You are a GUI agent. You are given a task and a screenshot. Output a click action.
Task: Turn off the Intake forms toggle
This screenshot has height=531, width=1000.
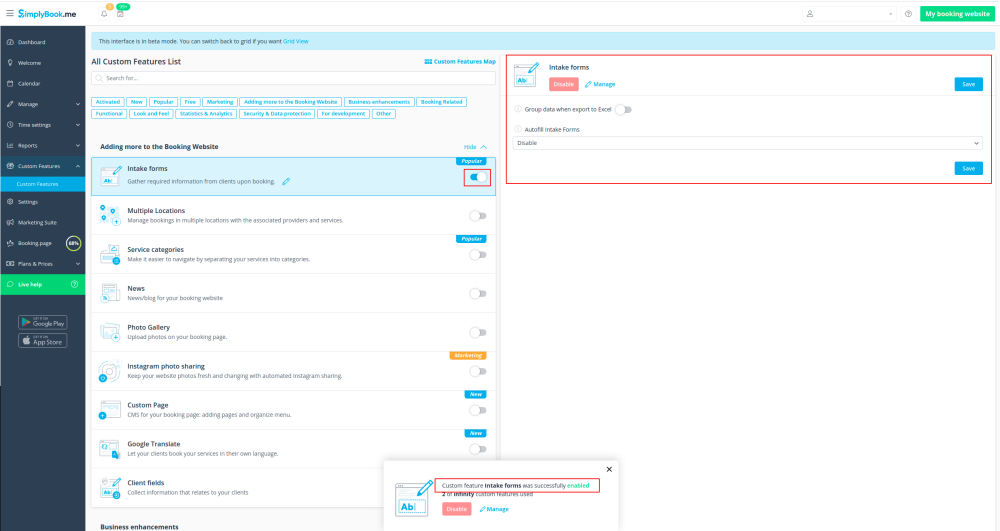click(x=478, y=177)
